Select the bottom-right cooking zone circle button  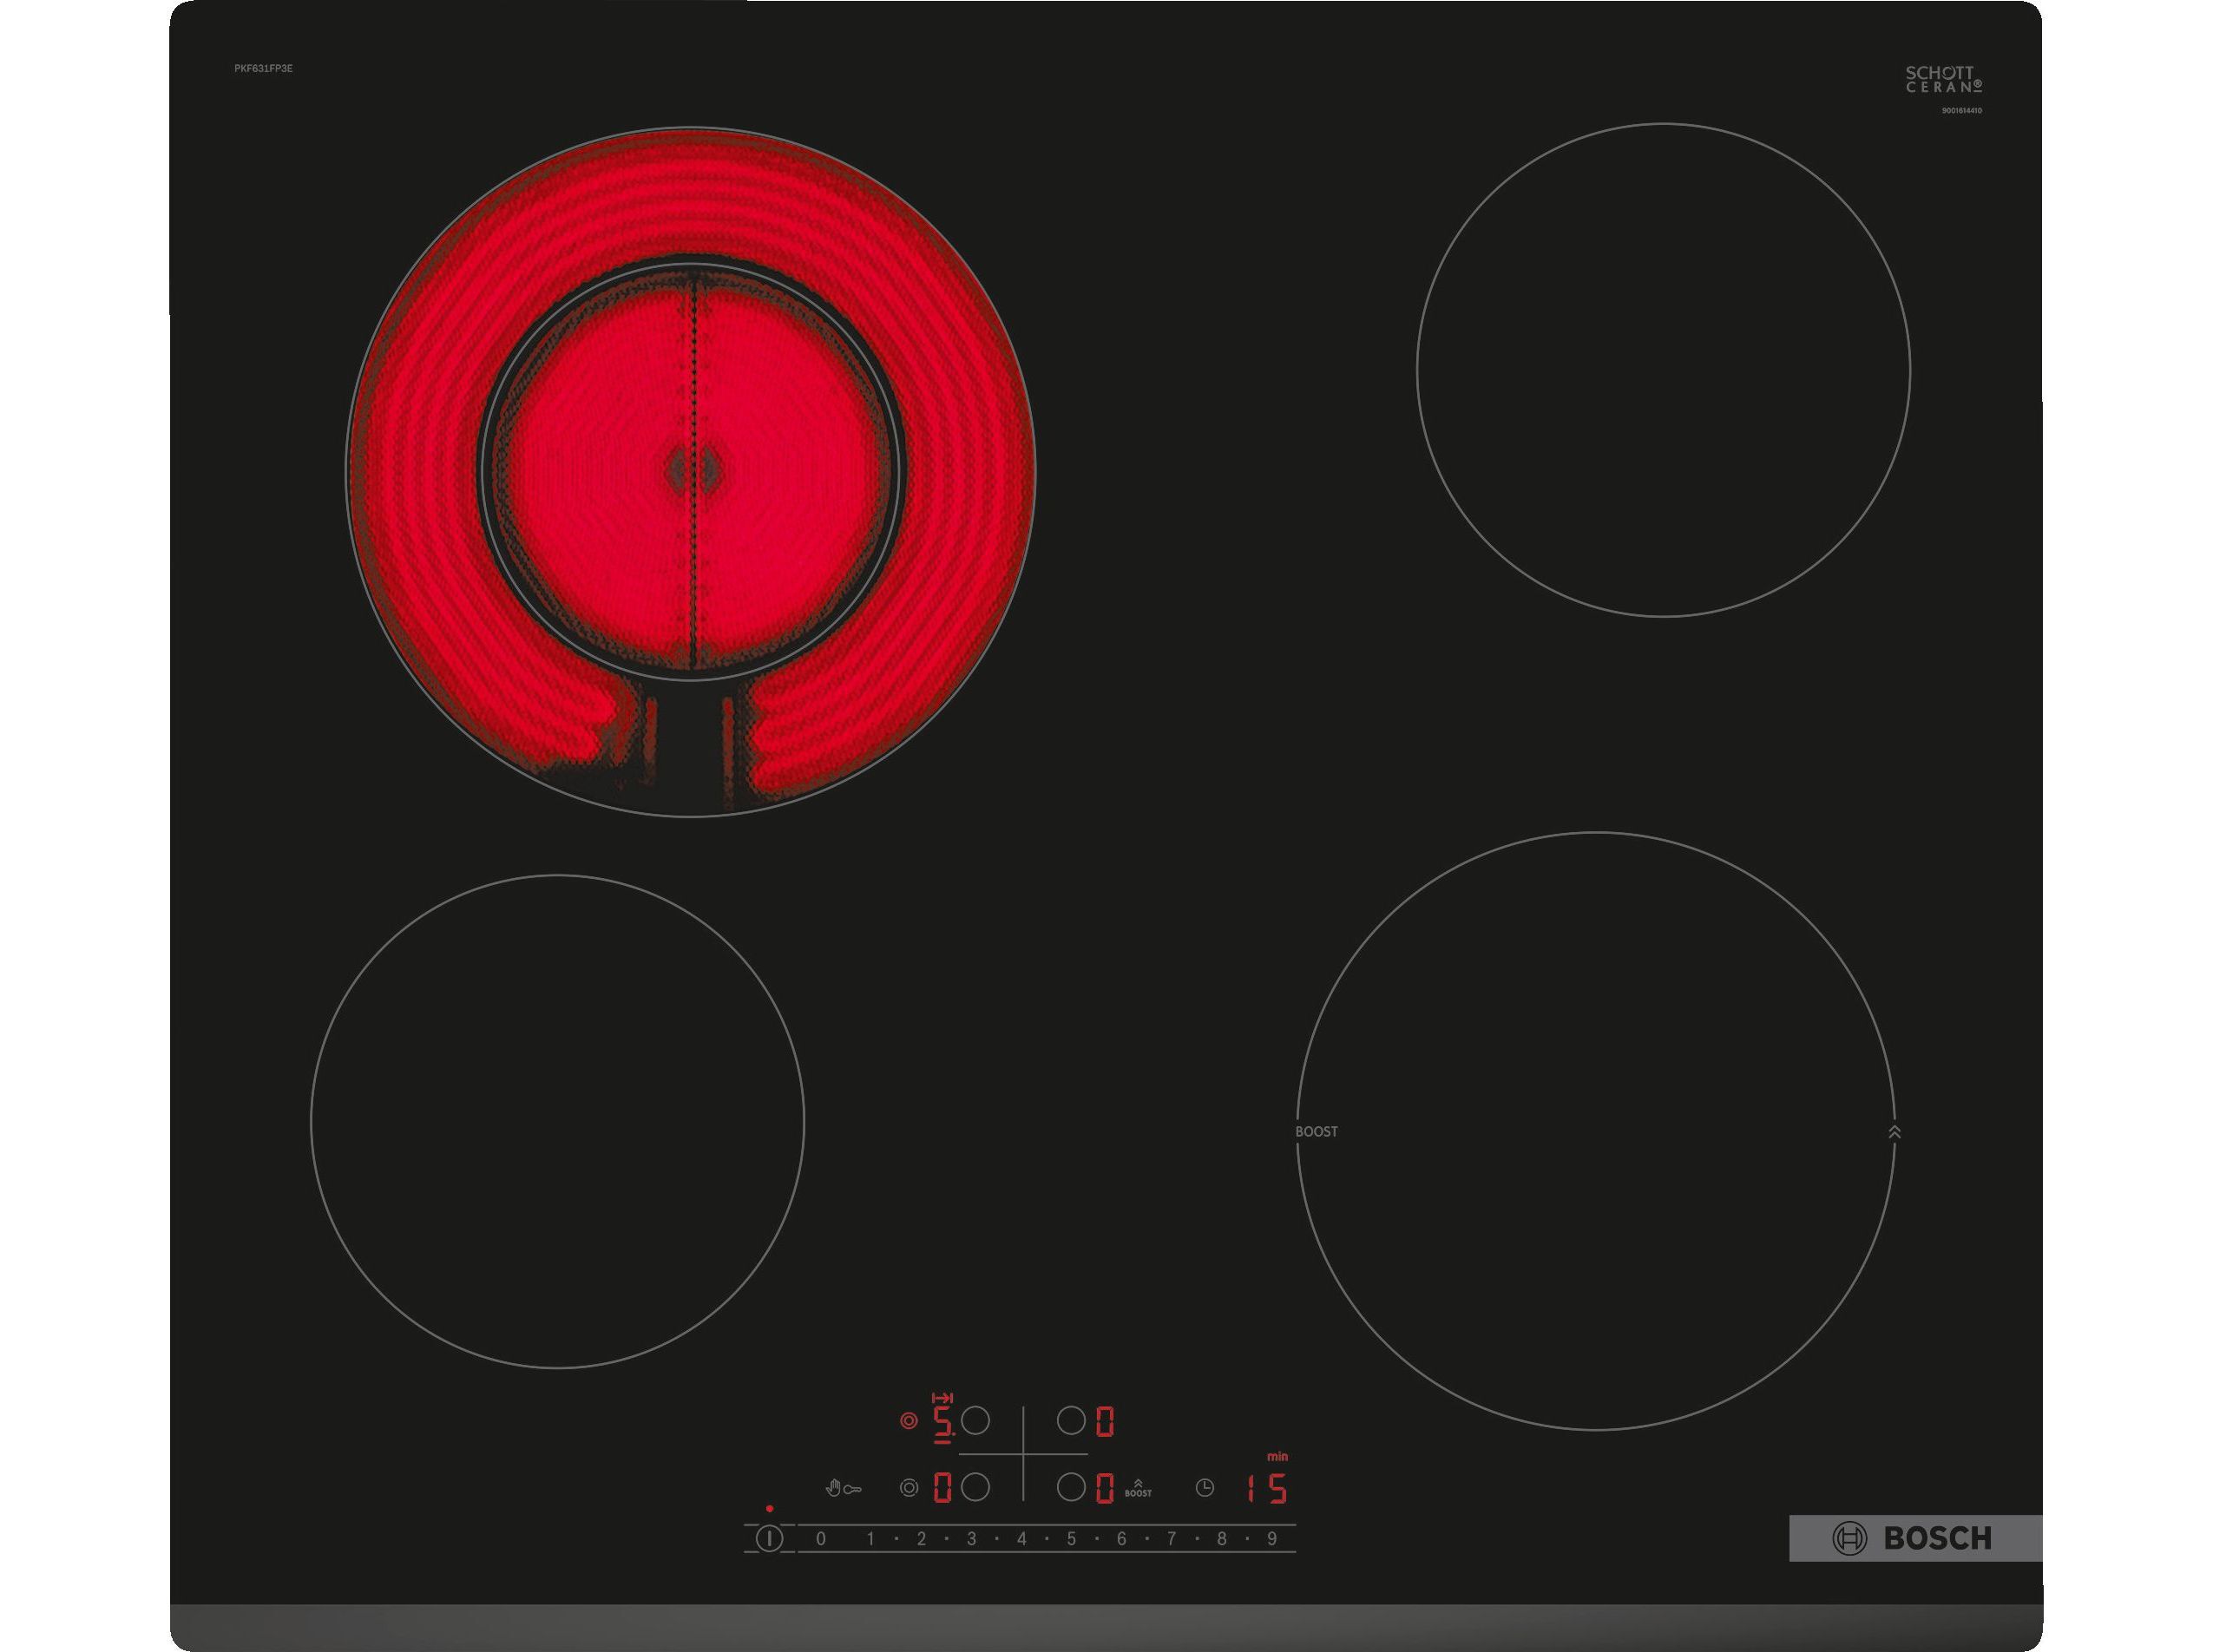(1071, 1488)
